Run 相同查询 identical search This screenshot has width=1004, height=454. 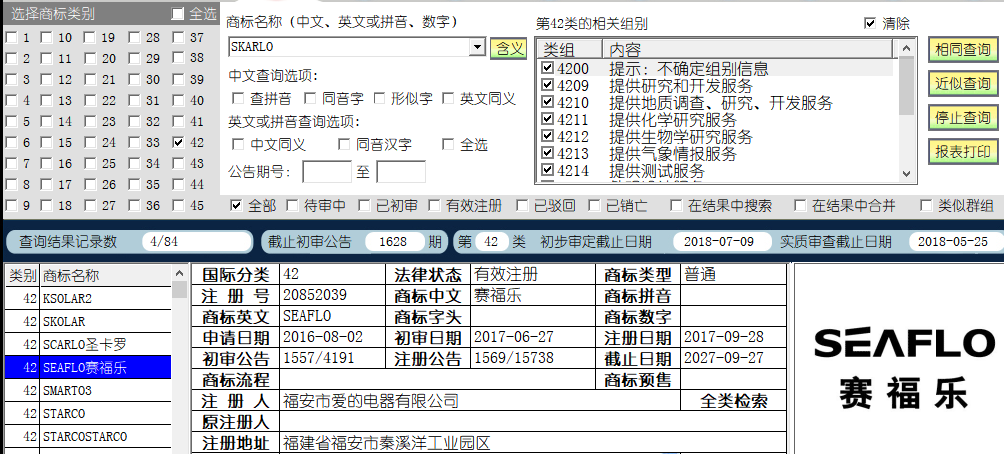point(962,50)
